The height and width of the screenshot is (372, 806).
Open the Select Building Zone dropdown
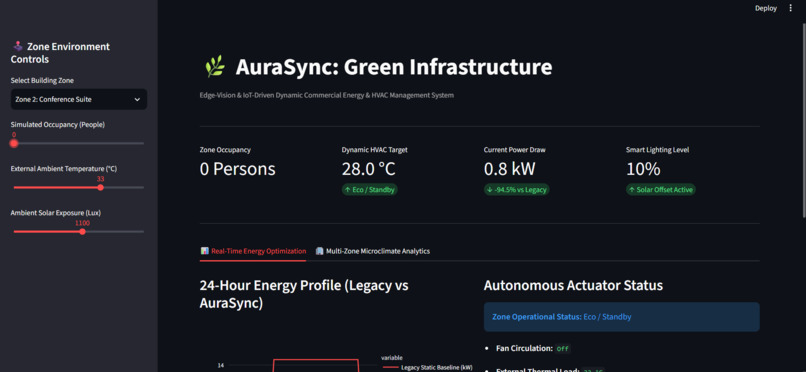click(x=79, y=99)
